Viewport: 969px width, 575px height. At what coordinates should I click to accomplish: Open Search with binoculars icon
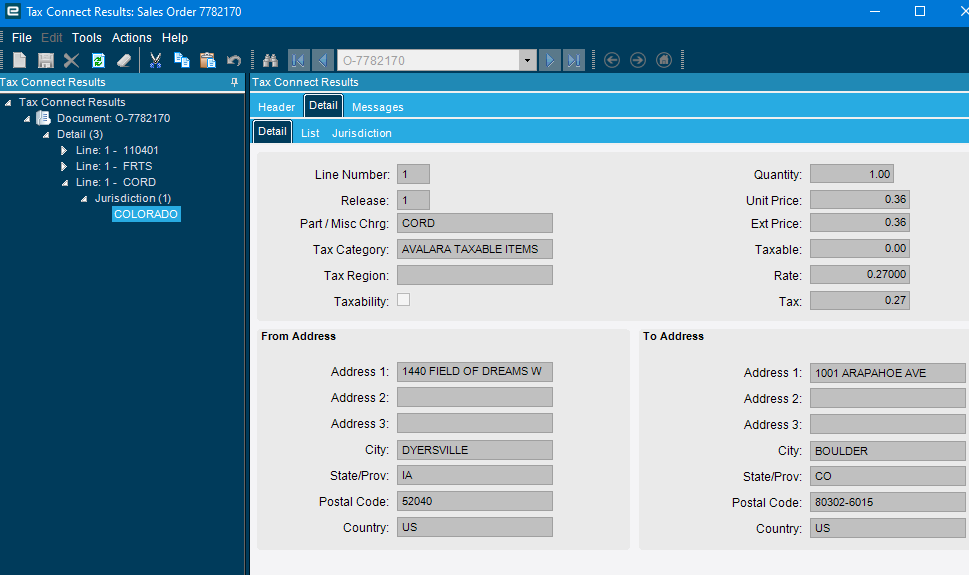270,60
